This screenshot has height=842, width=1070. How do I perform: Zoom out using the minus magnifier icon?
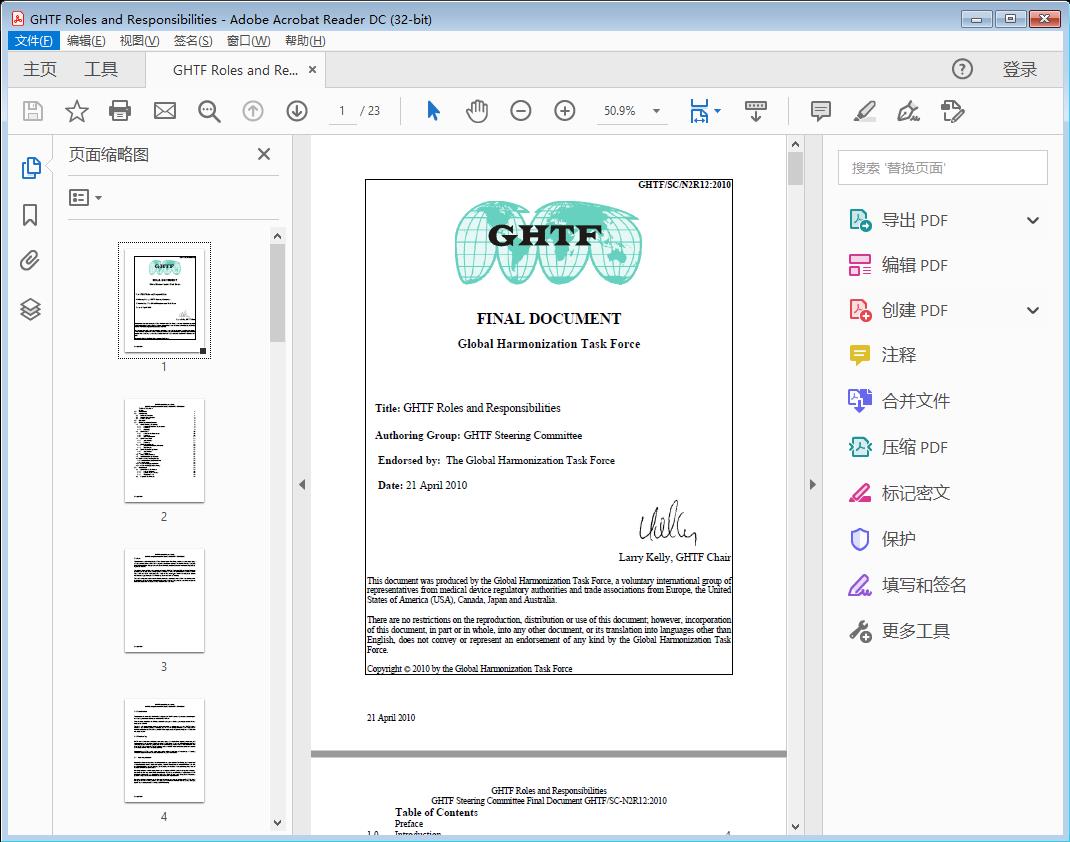click(520, 111)
